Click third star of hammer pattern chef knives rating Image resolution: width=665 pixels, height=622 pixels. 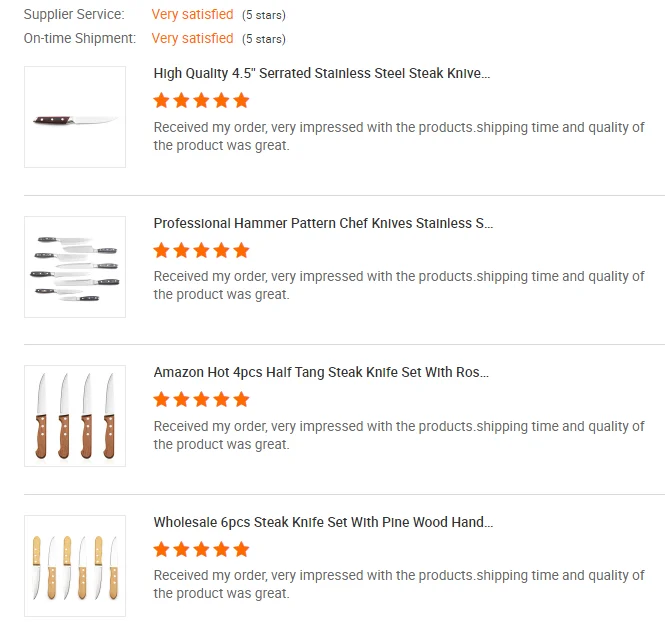(201, 250)
